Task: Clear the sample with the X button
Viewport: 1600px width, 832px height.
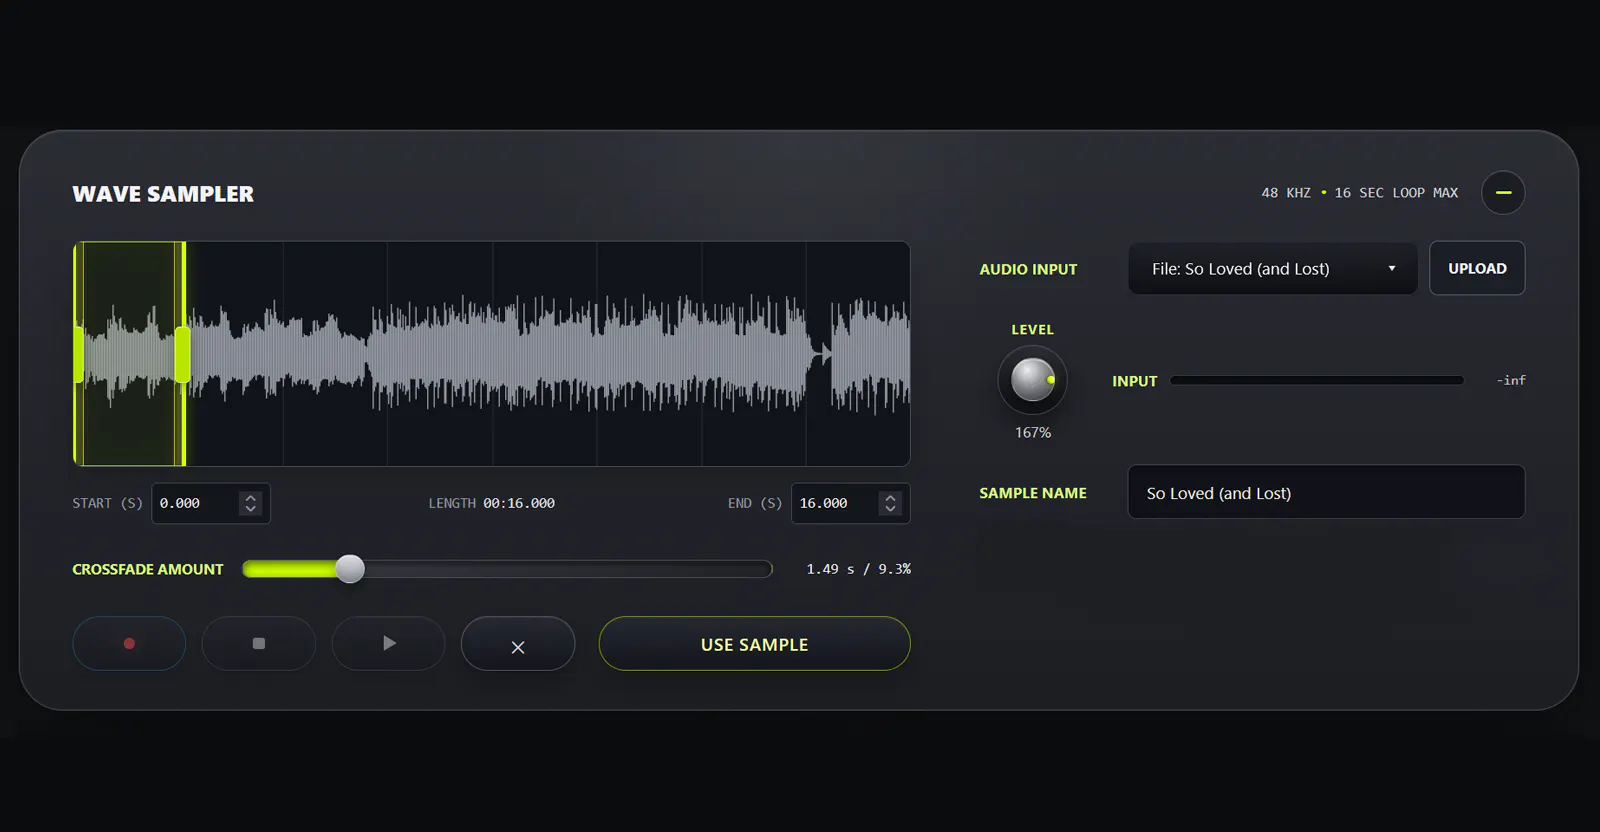Action: 518,645
